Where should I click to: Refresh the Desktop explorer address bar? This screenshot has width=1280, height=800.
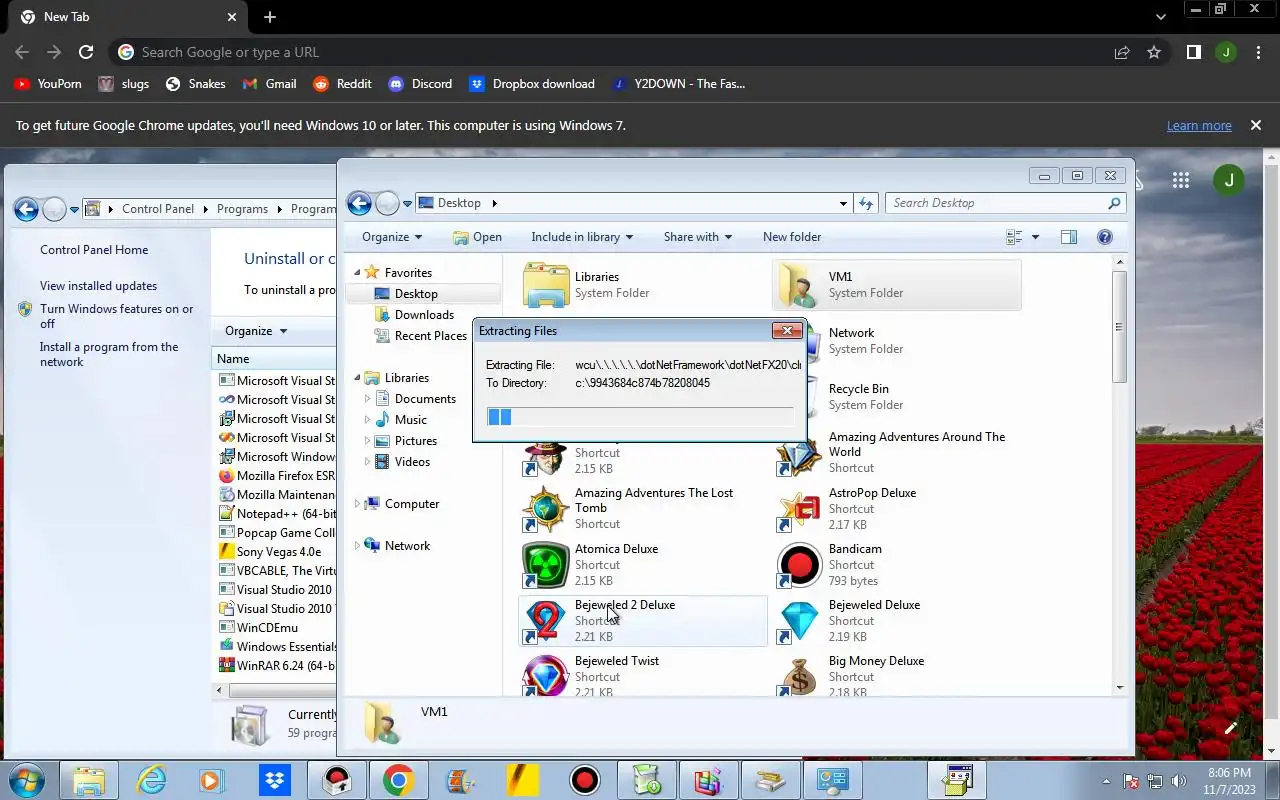tap(866, 203)
